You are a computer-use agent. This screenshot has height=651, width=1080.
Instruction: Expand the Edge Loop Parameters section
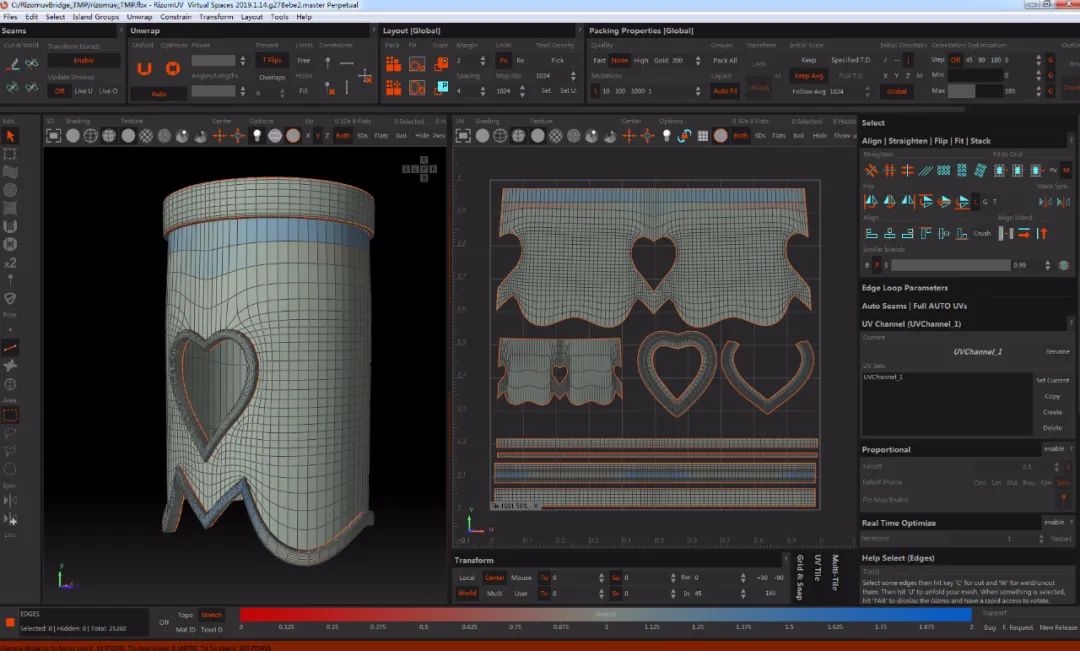[x=904, y=288]
